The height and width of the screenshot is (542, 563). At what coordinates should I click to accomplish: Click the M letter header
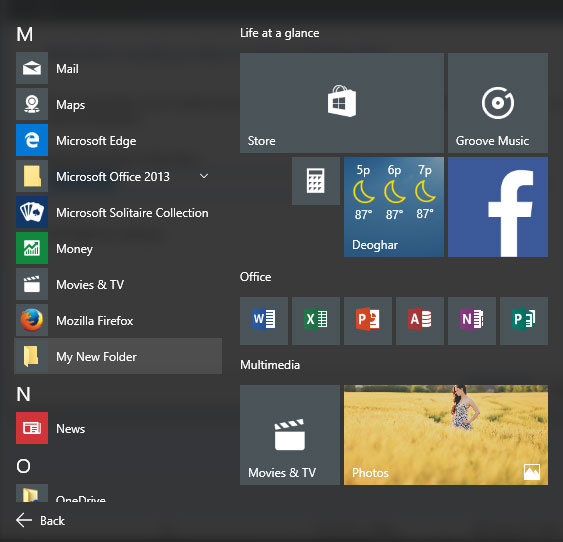[x=24, y=34]
